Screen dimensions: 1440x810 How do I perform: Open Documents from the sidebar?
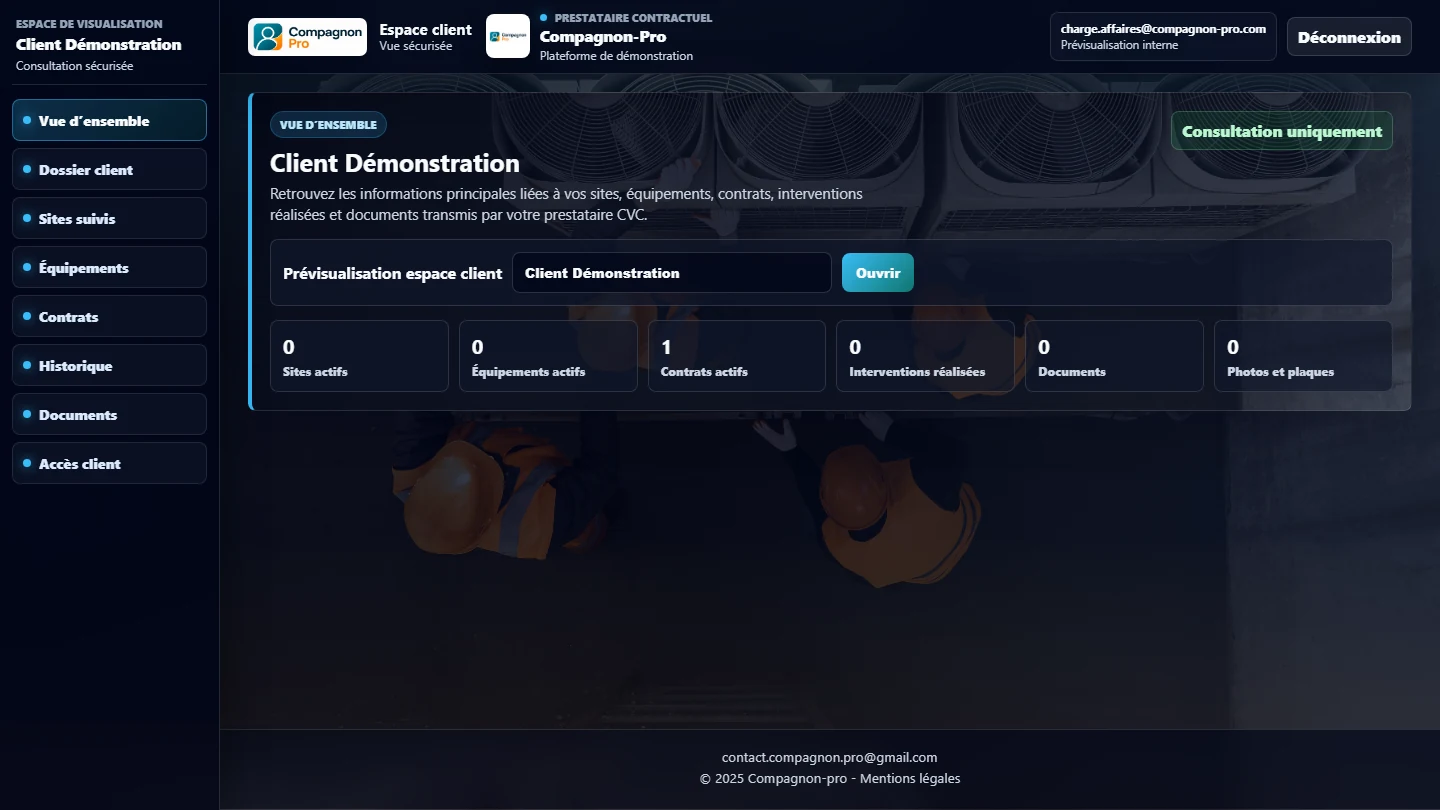coord(109,414)
